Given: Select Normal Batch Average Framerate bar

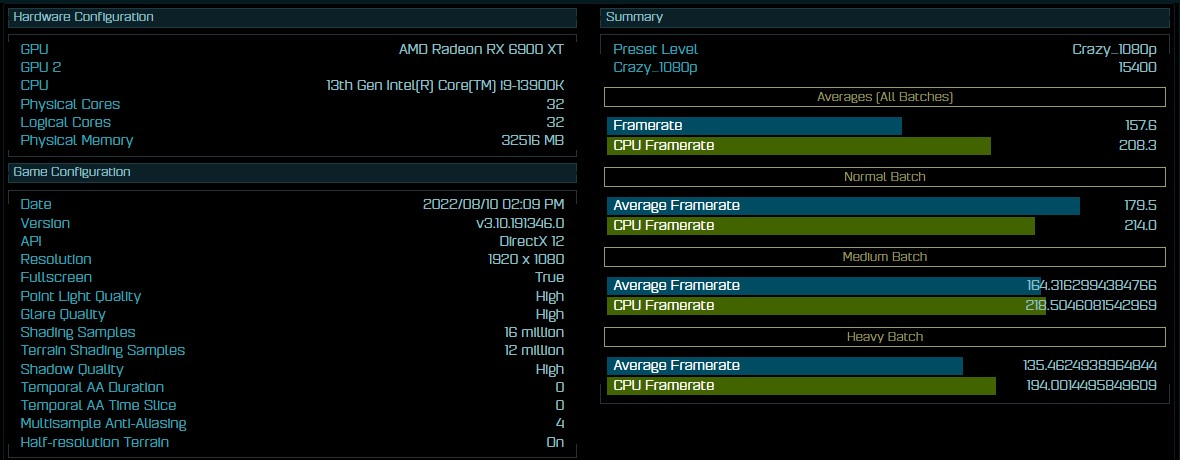Looking at the screenshot, I should click(843, 206).
